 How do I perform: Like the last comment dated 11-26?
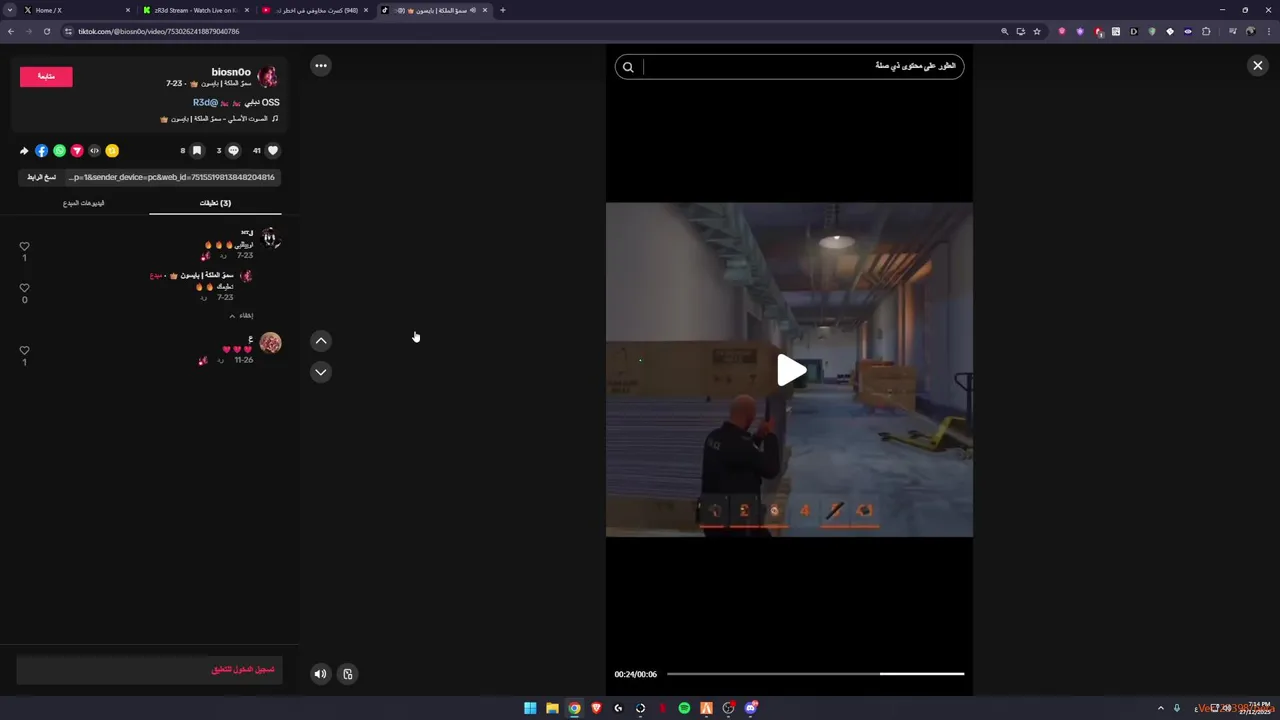[x=24, y=351]
